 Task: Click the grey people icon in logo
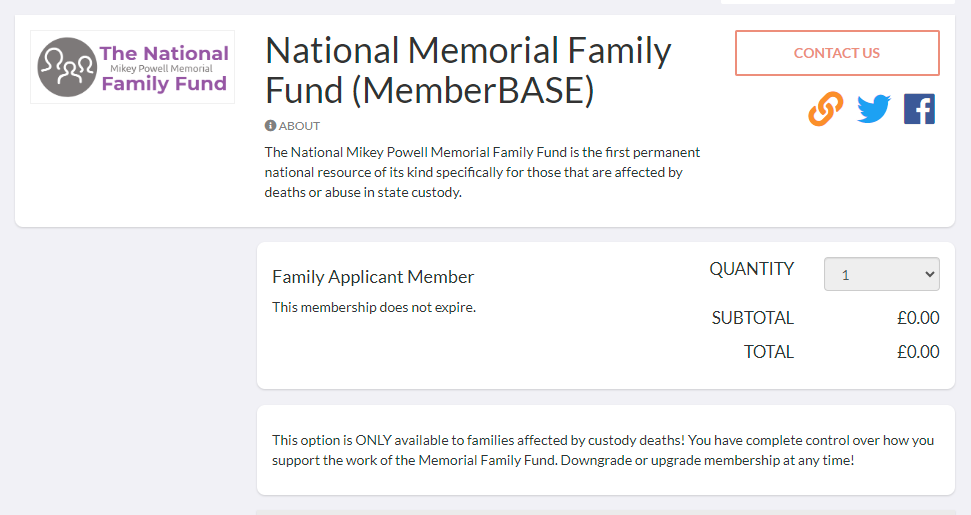pos(67,67)
